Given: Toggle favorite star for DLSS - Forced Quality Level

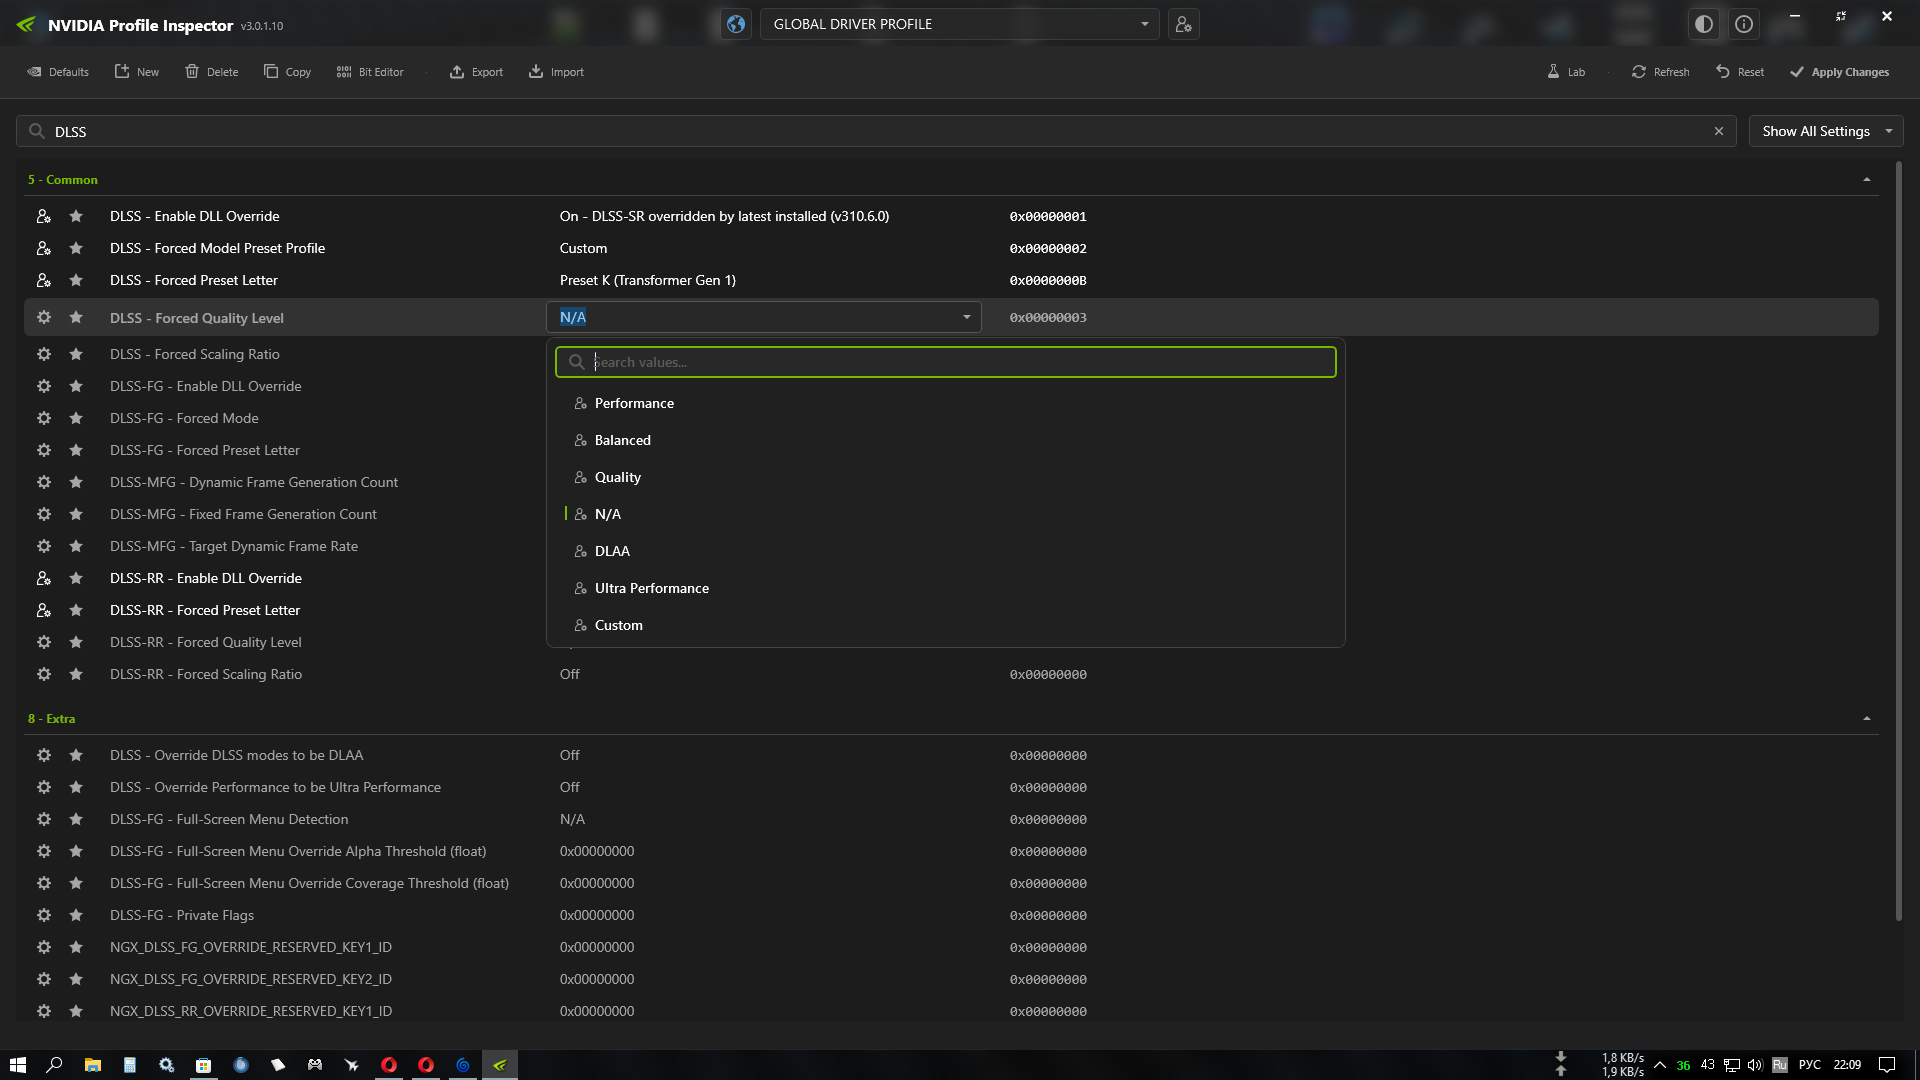Looking at the screenshot, I should (x=76, y=317).
